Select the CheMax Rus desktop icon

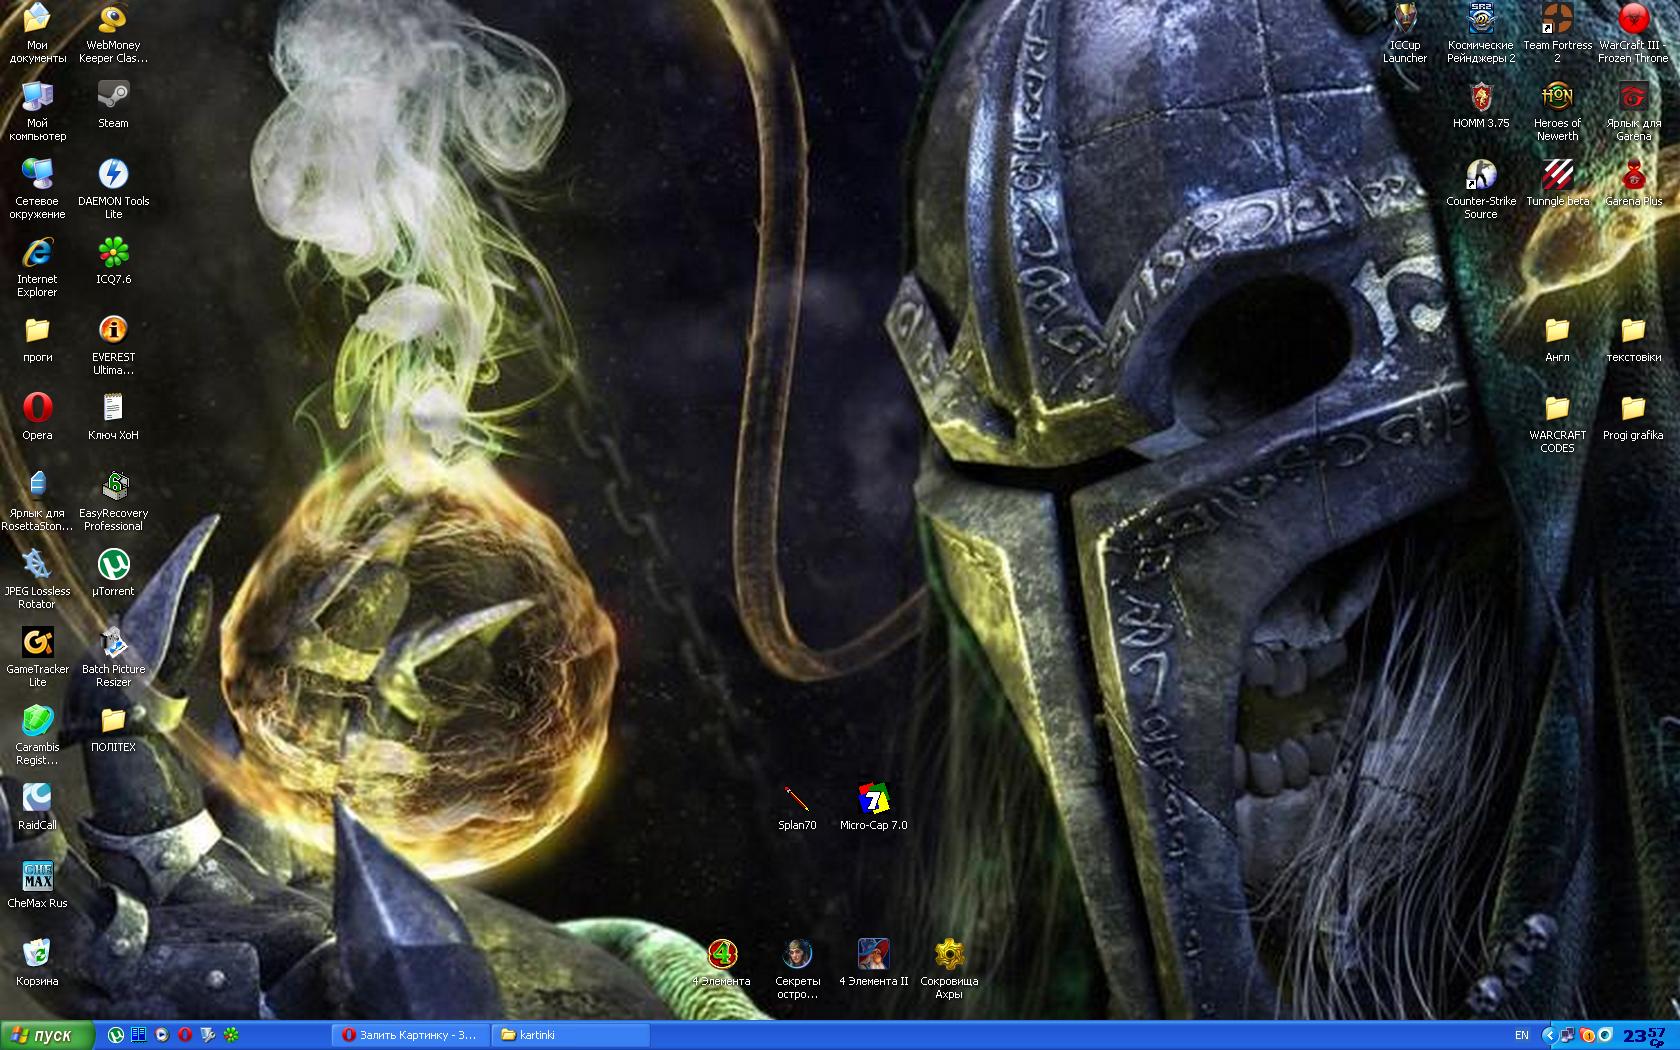coord(37,884)
